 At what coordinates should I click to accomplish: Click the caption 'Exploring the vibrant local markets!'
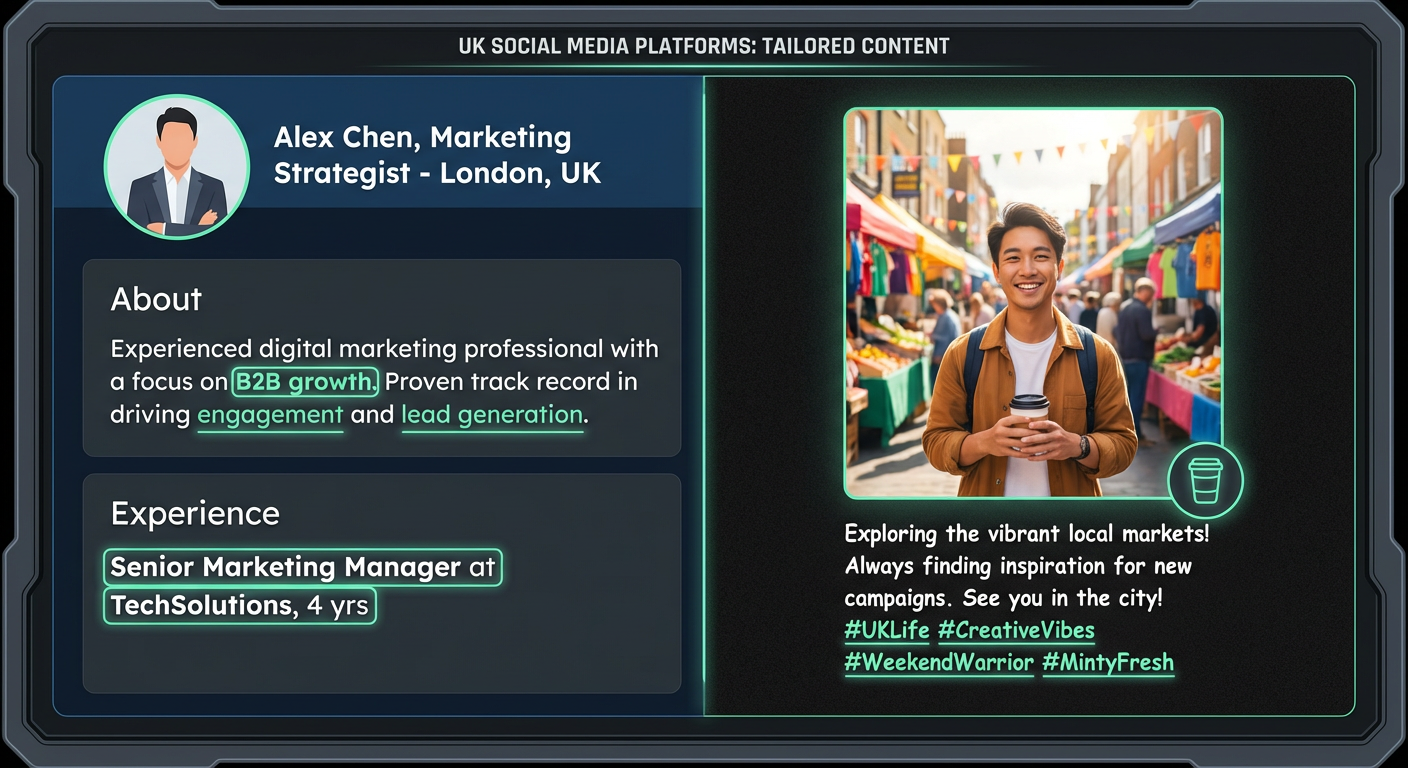point(1027,533)
